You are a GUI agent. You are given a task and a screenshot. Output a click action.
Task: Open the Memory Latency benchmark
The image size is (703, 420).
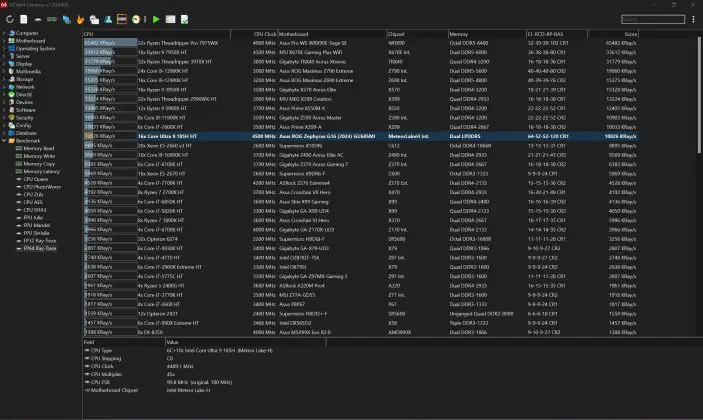(41, 171)
